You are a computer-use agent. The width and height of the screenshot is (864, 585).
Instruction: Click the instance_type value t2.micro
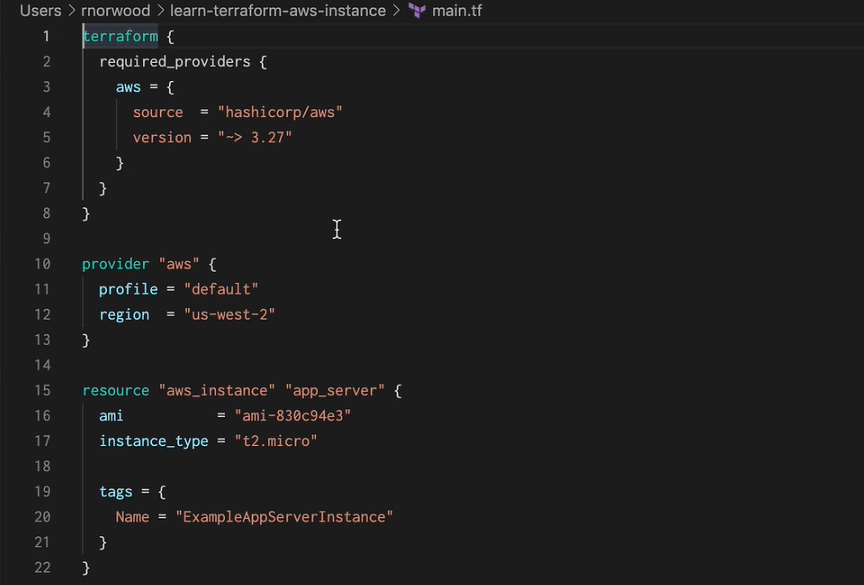[x=276, y=440]
